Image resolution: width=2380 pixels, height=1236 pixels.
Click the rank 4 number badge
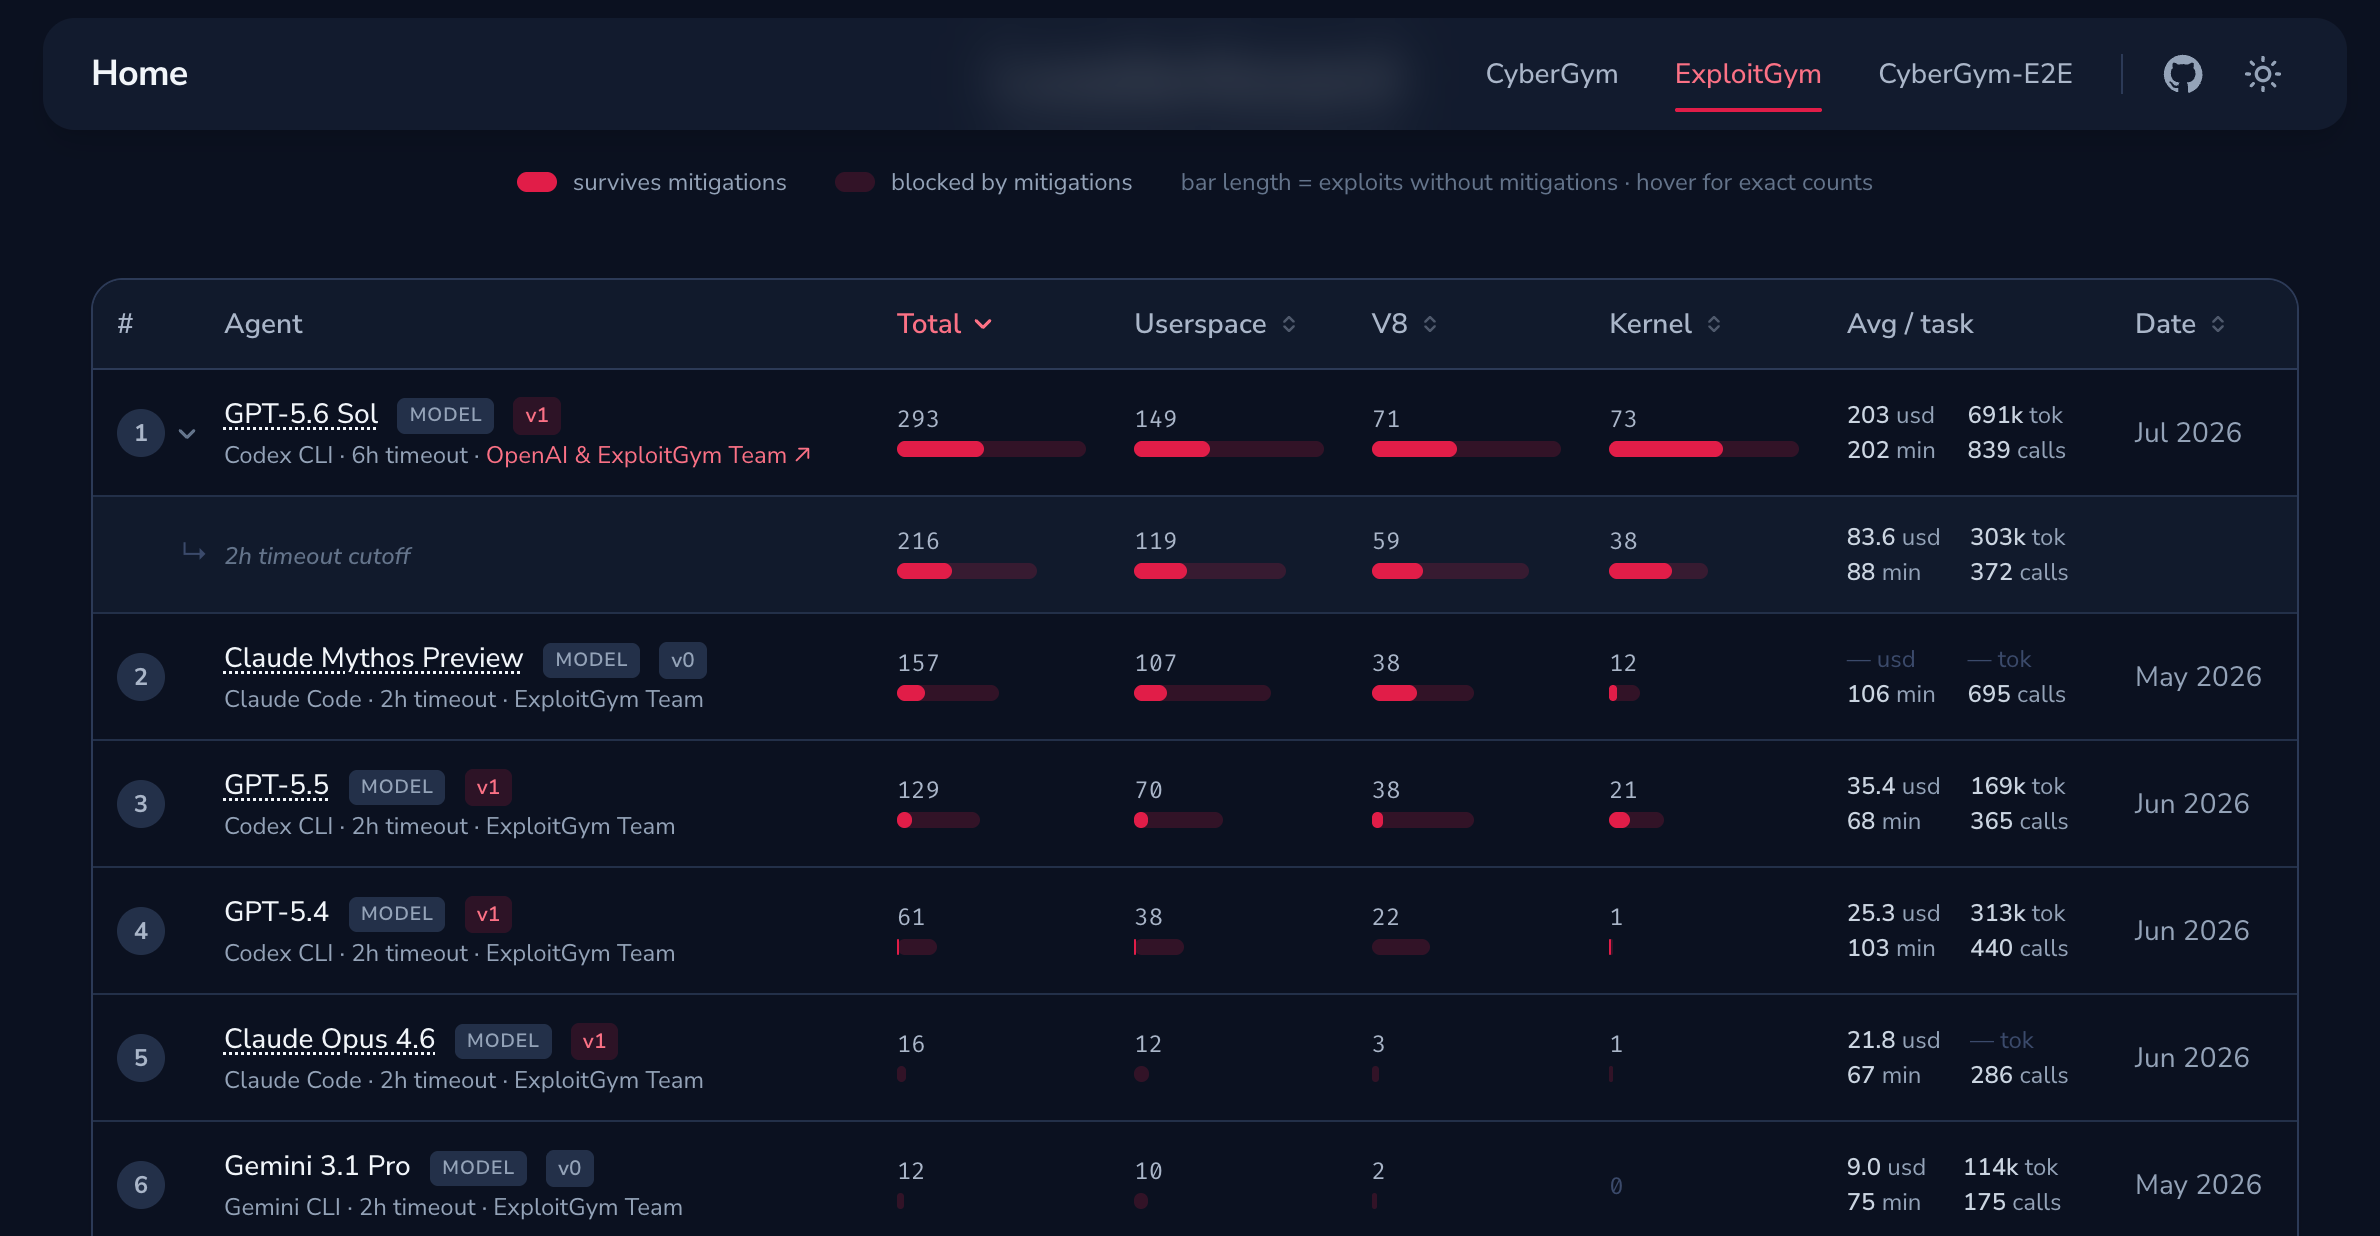pos(141,931)
